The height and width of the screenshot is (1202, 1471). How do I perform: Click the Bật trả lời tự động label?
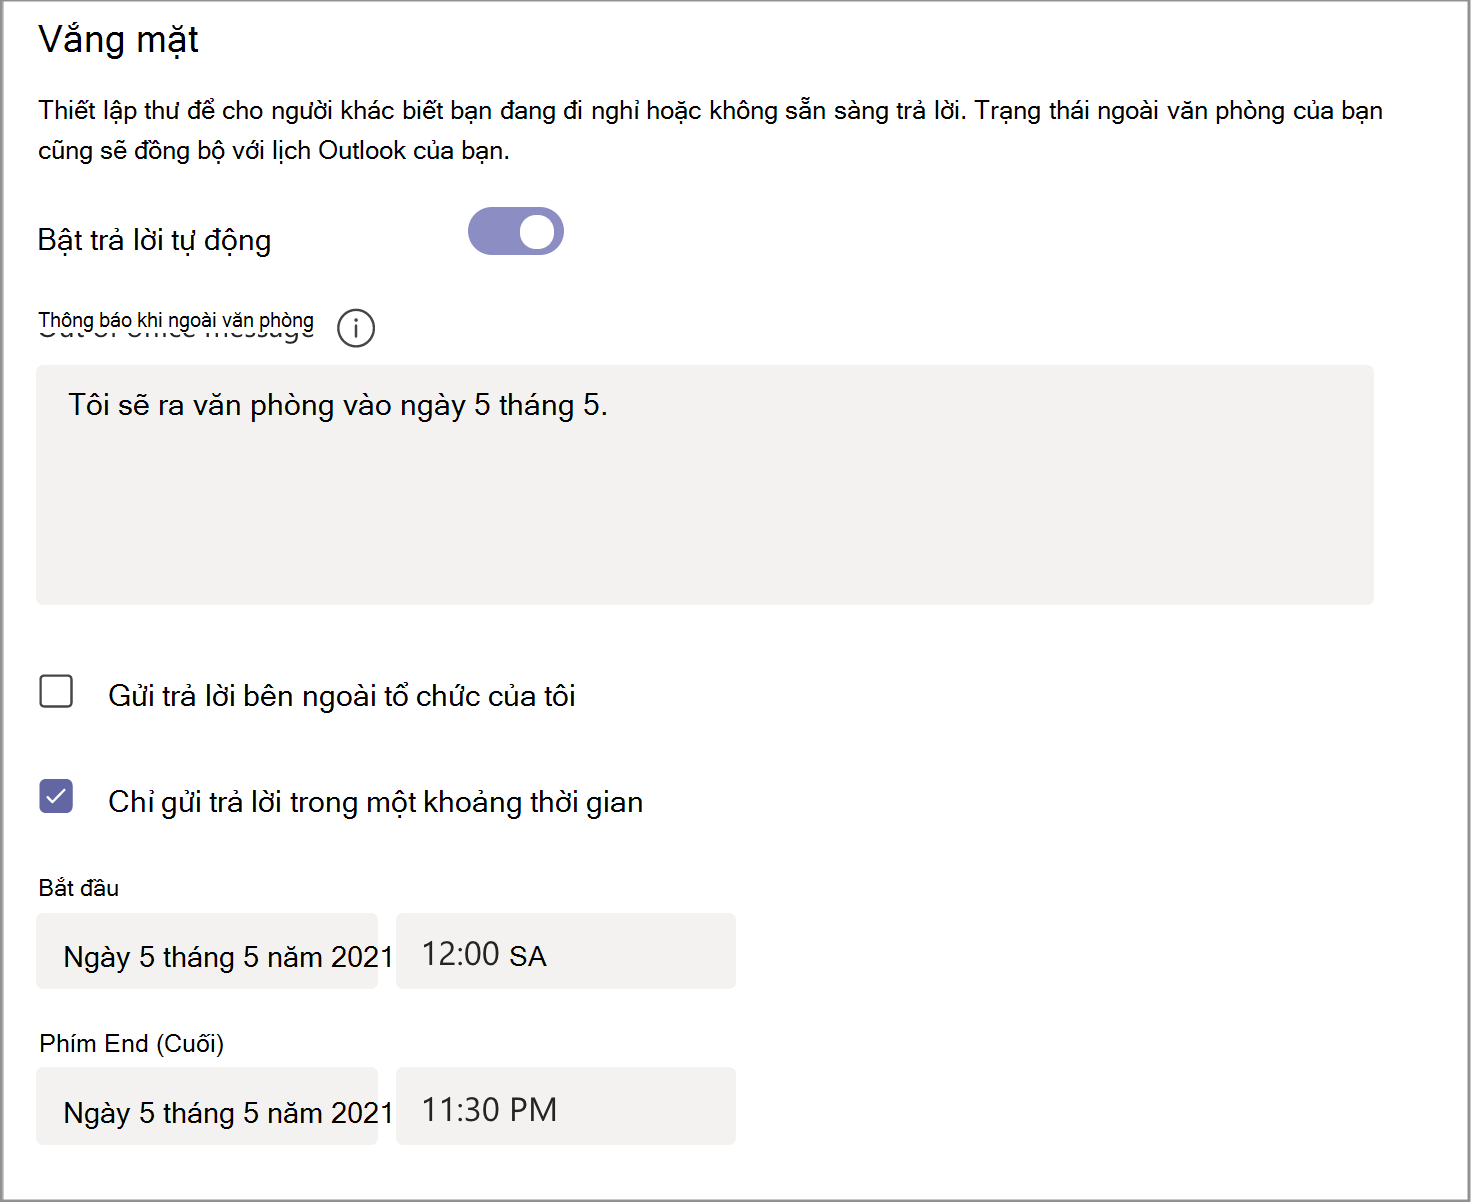(155, 240)
